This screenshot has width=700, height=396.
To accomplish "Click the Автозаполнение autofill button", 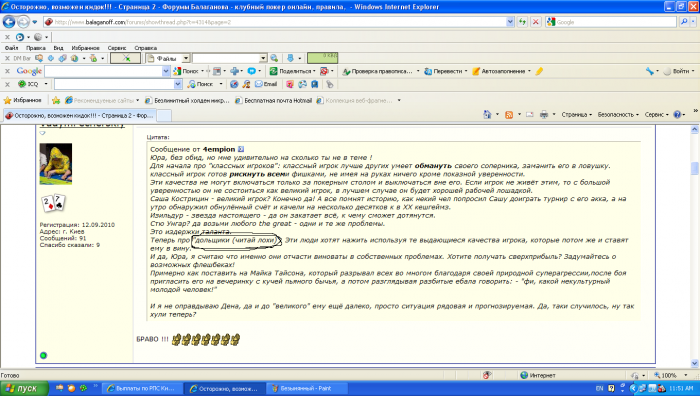I will [x=501, y=71].
